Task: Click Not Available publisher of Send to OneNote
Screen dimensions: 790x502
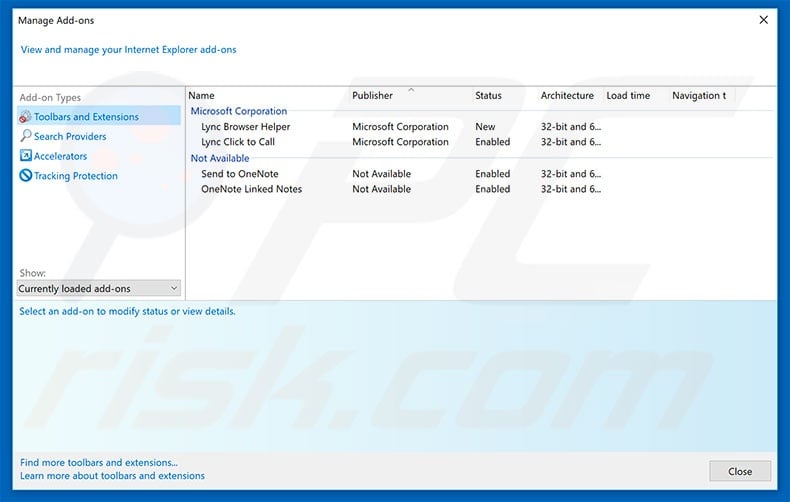Action: pos(381,174)
